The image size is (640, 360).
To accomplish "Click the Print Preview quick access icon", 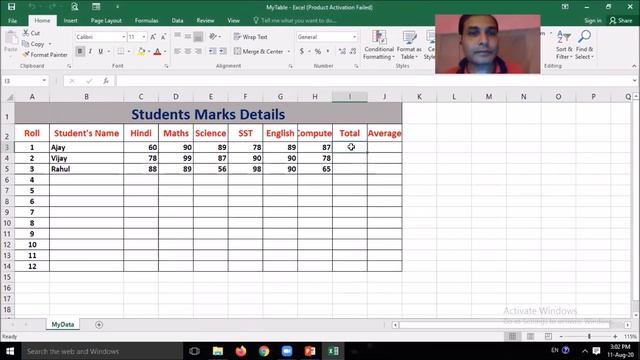I will click(x=75, y=7).
